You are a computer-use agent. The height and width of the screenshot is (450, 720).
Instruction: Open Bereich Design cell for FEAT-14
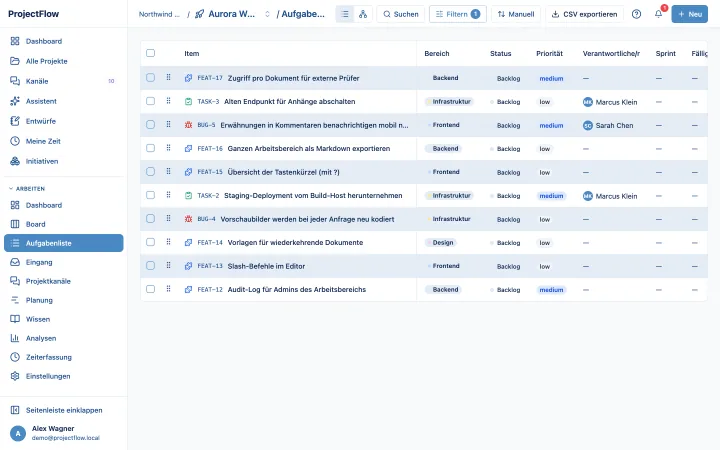pos(440,242)
